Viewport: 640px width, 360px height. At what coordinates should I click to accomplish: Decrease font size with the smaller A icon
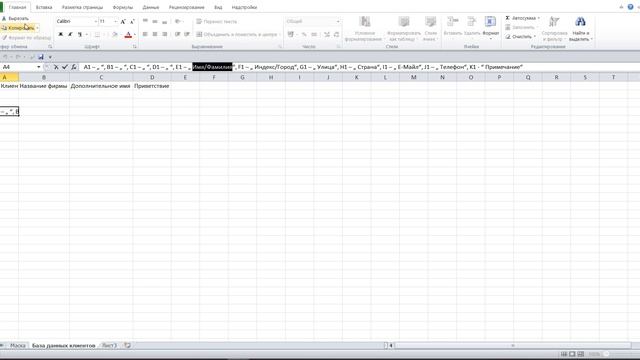(x=132, y=21)
